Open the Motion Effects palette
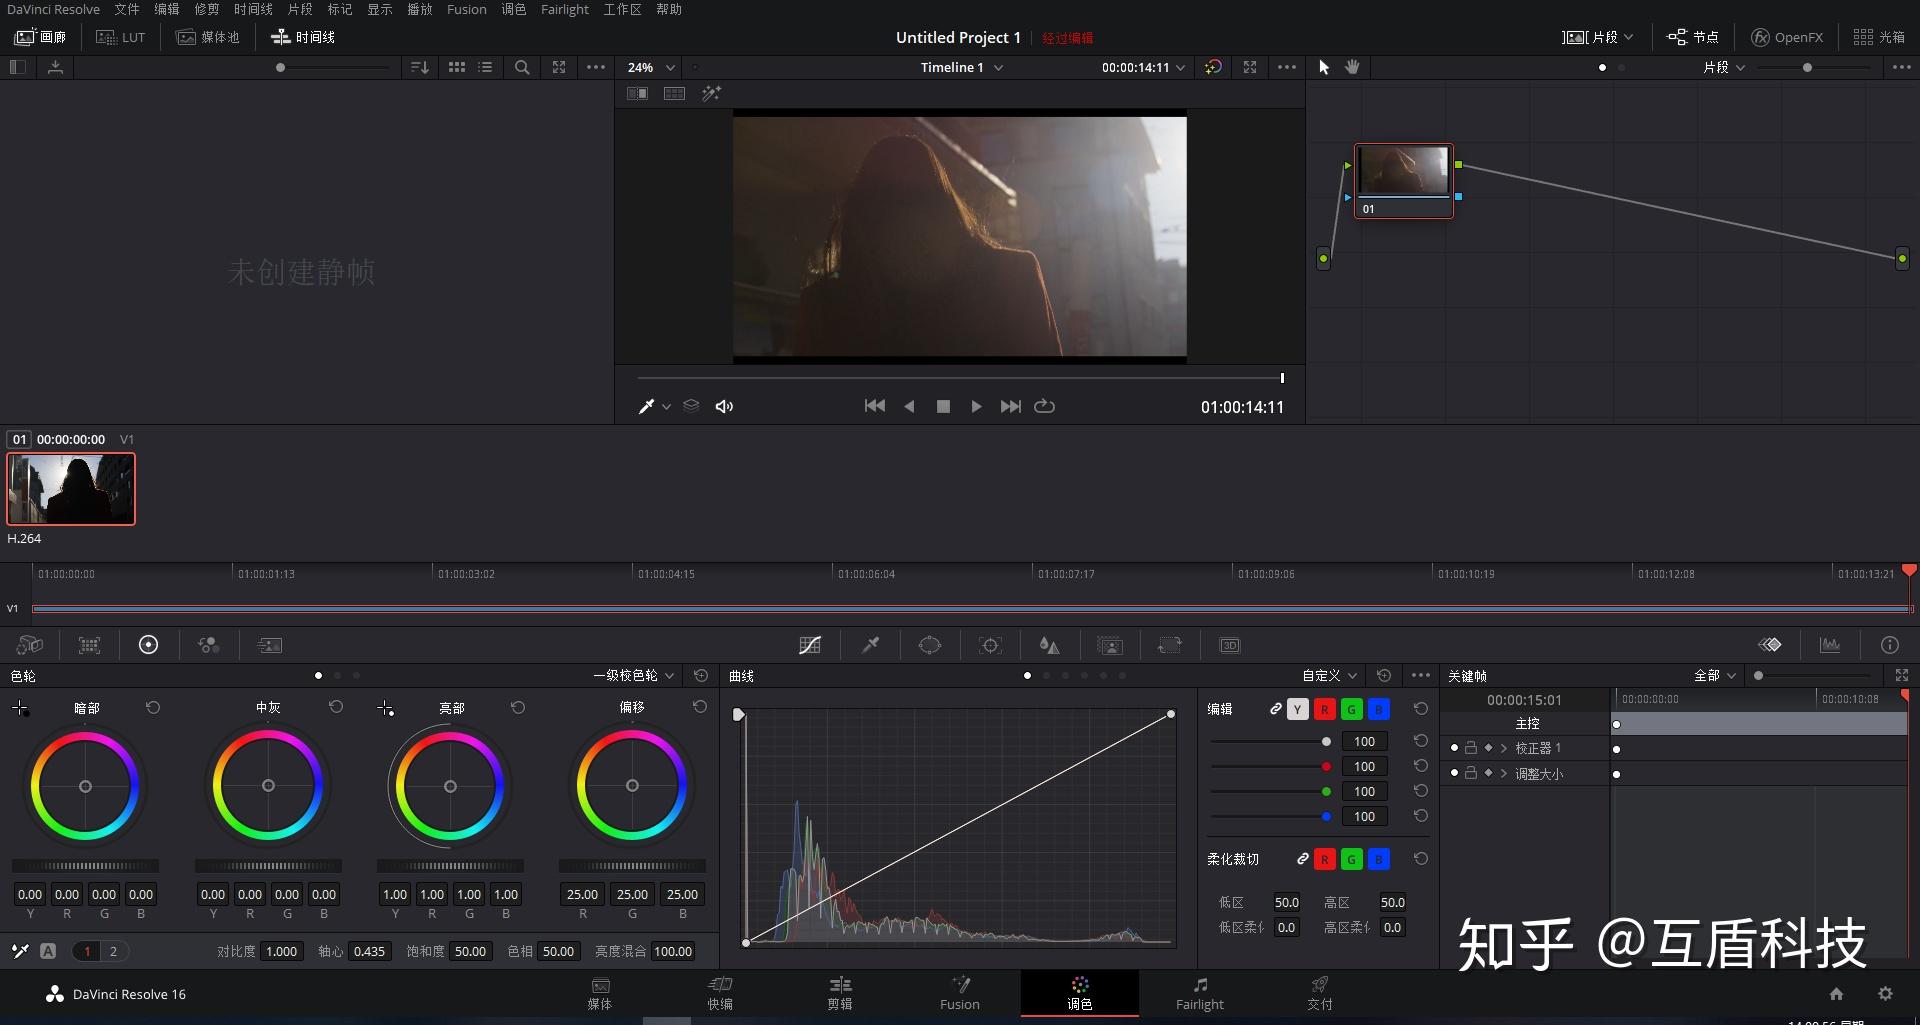 tap(269, 645)
